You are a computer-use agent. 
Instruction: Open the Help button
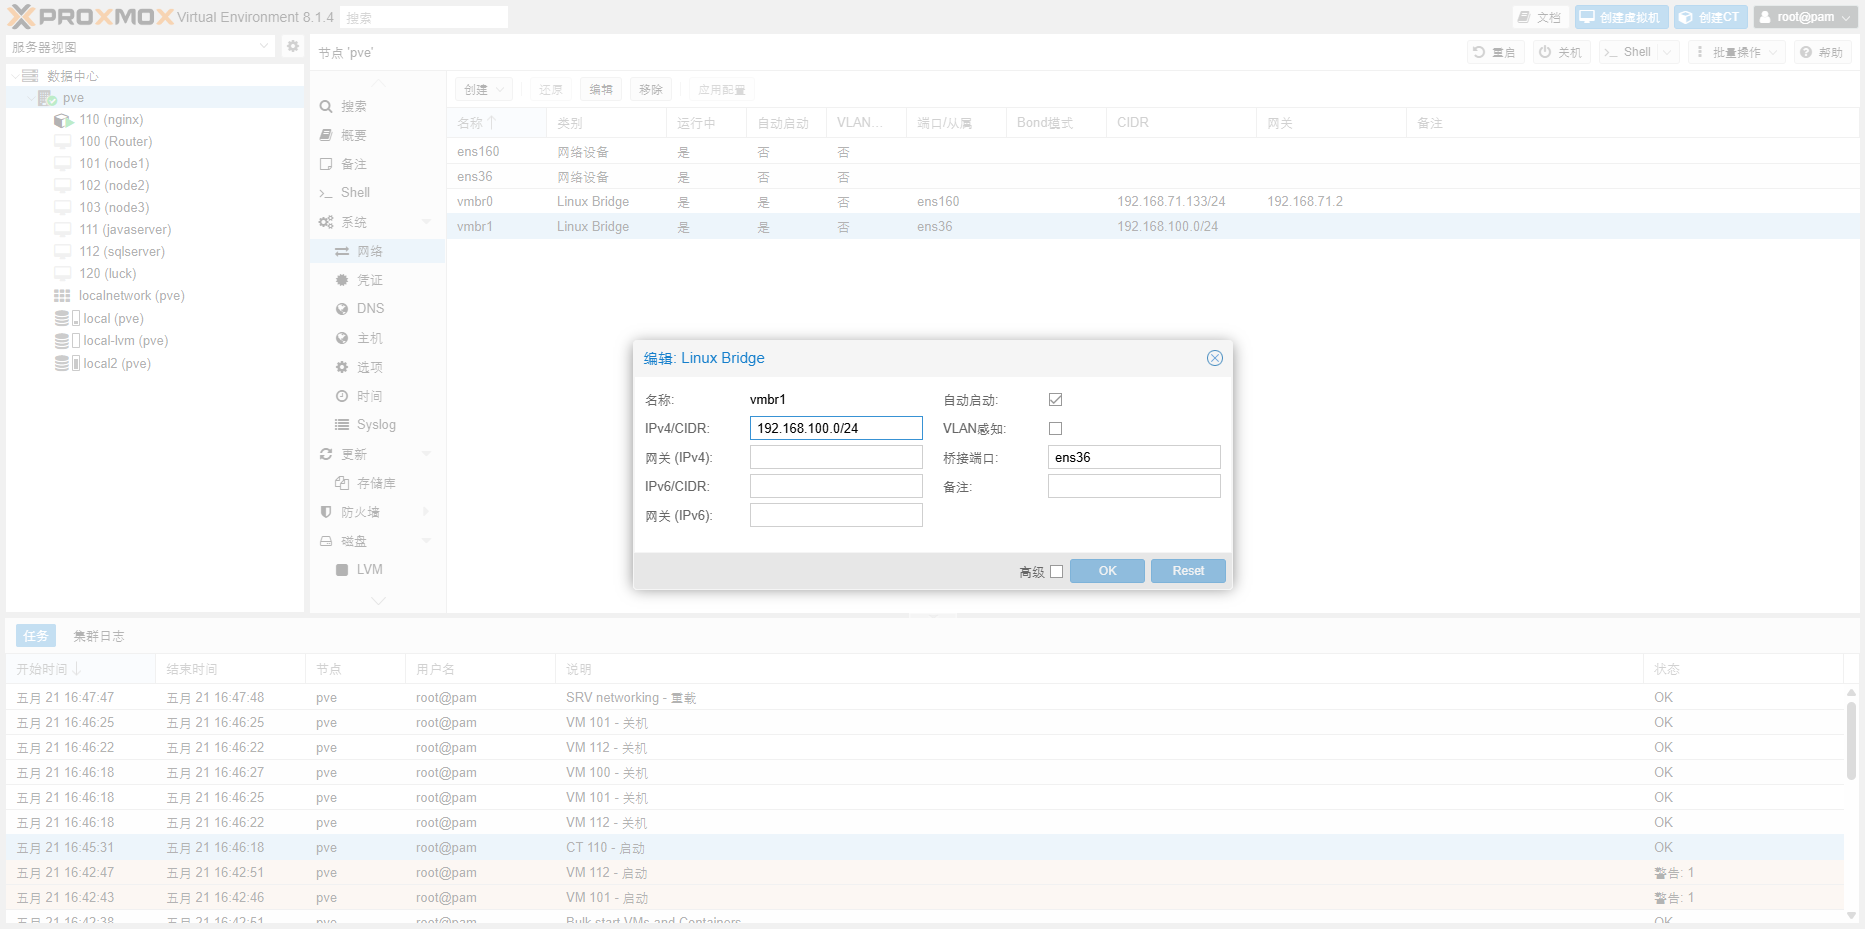(1822, 52)
